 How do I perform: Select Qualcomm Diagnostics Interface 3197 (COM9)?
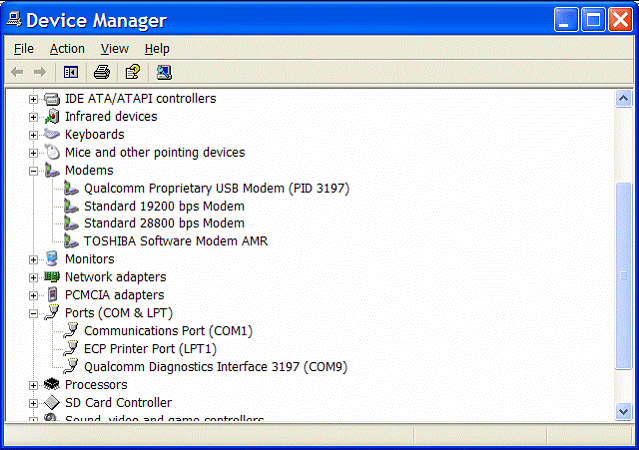(x=215, y=367)
